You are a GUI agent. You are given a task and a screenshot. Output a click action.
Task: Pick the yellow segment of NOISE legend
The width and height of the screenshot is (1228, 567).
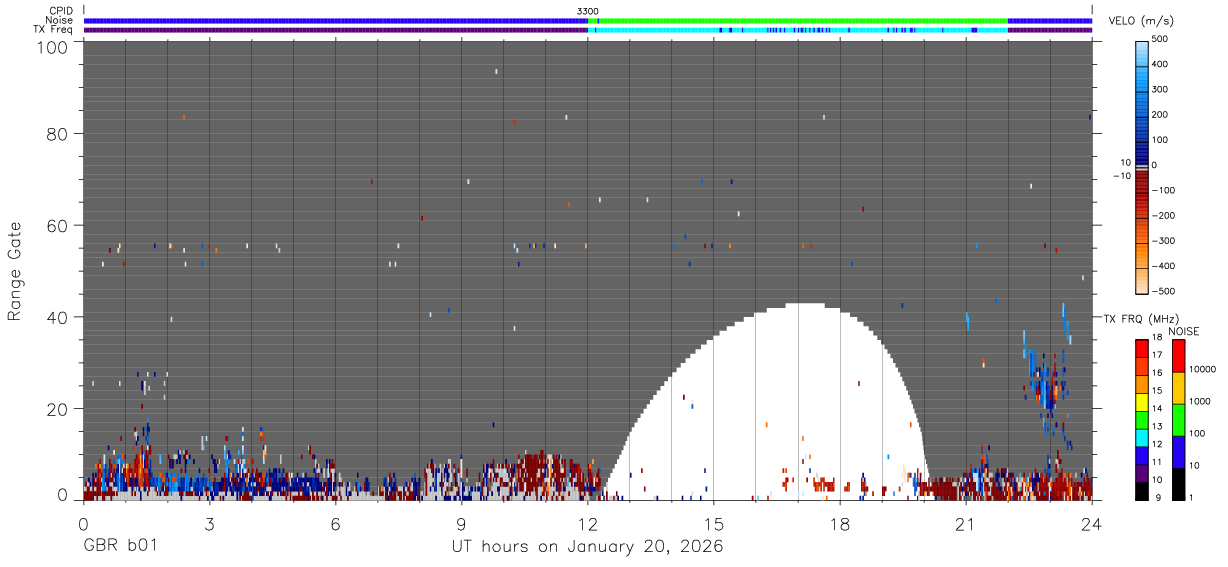[1179, 386]
